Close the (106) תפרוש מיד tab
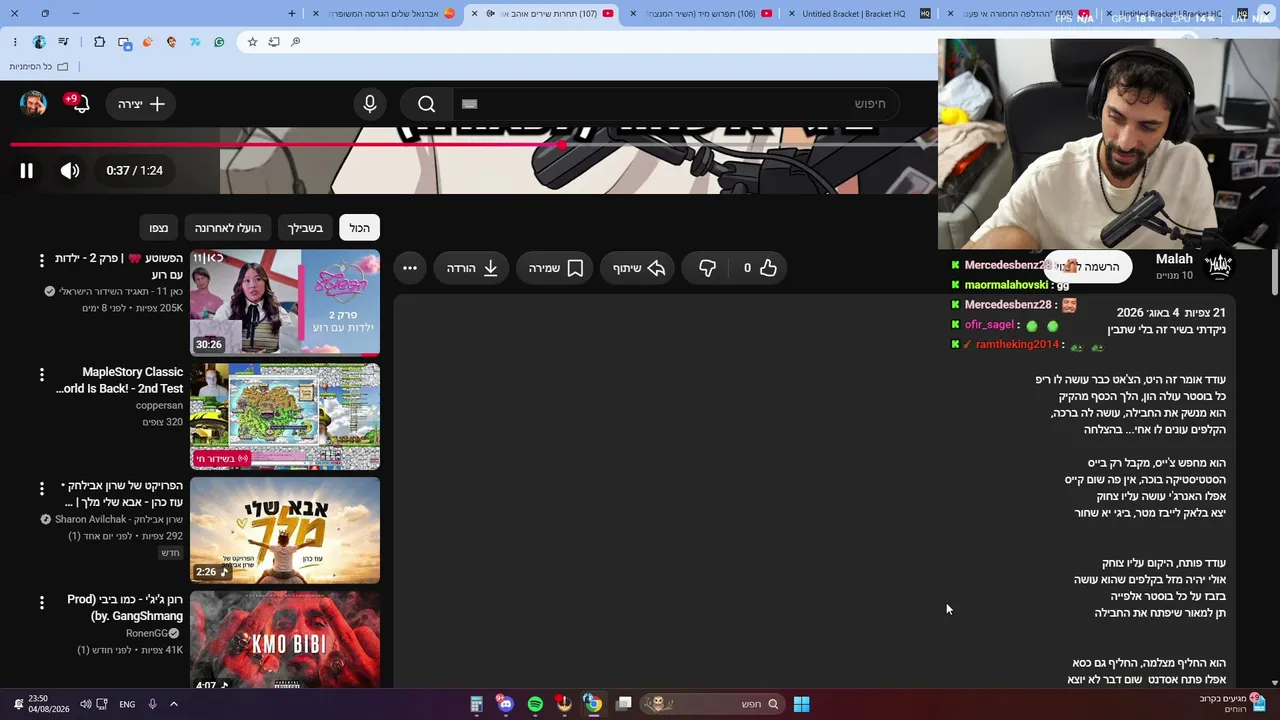This screenshot has width=1280, height=720. pos(633,13)
